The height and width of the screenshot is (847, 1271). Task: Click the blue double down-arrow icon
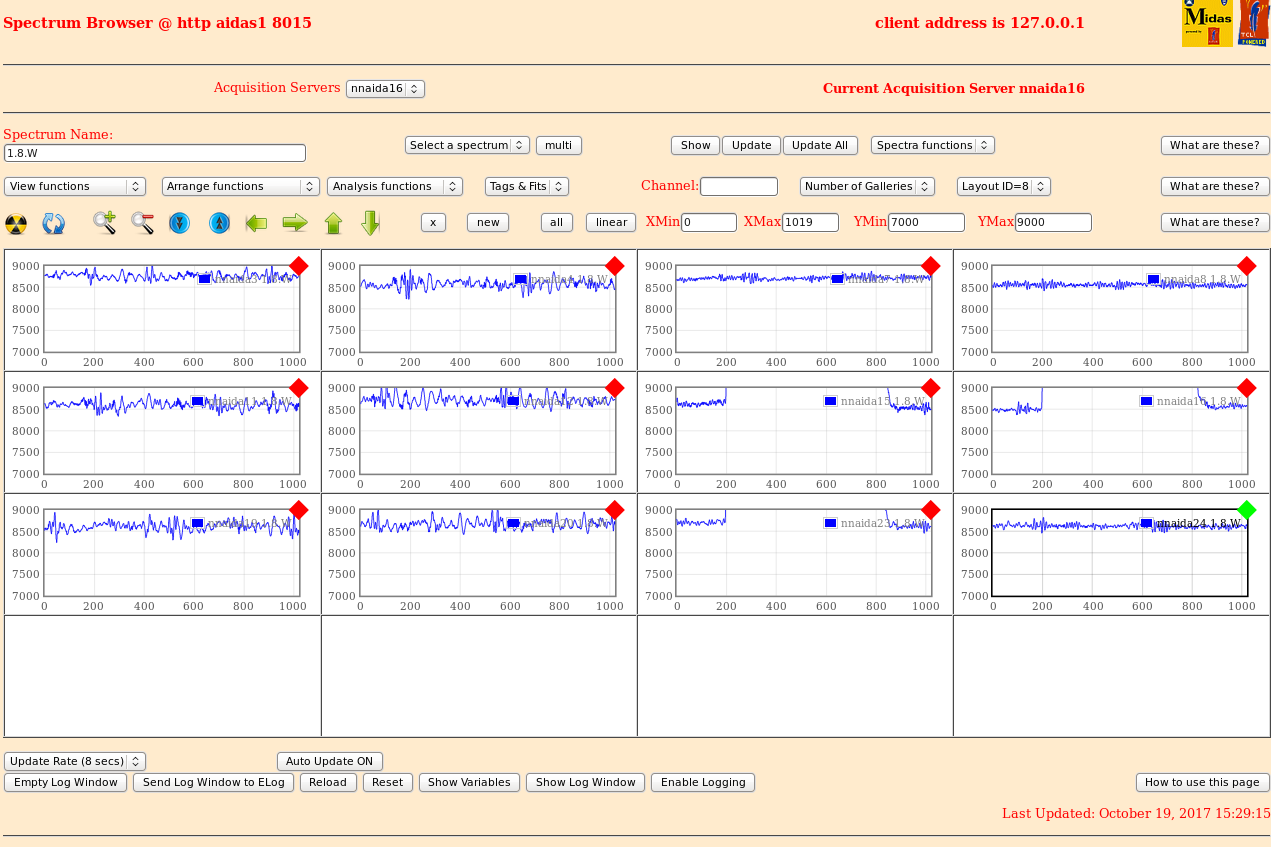pos(180,223)
